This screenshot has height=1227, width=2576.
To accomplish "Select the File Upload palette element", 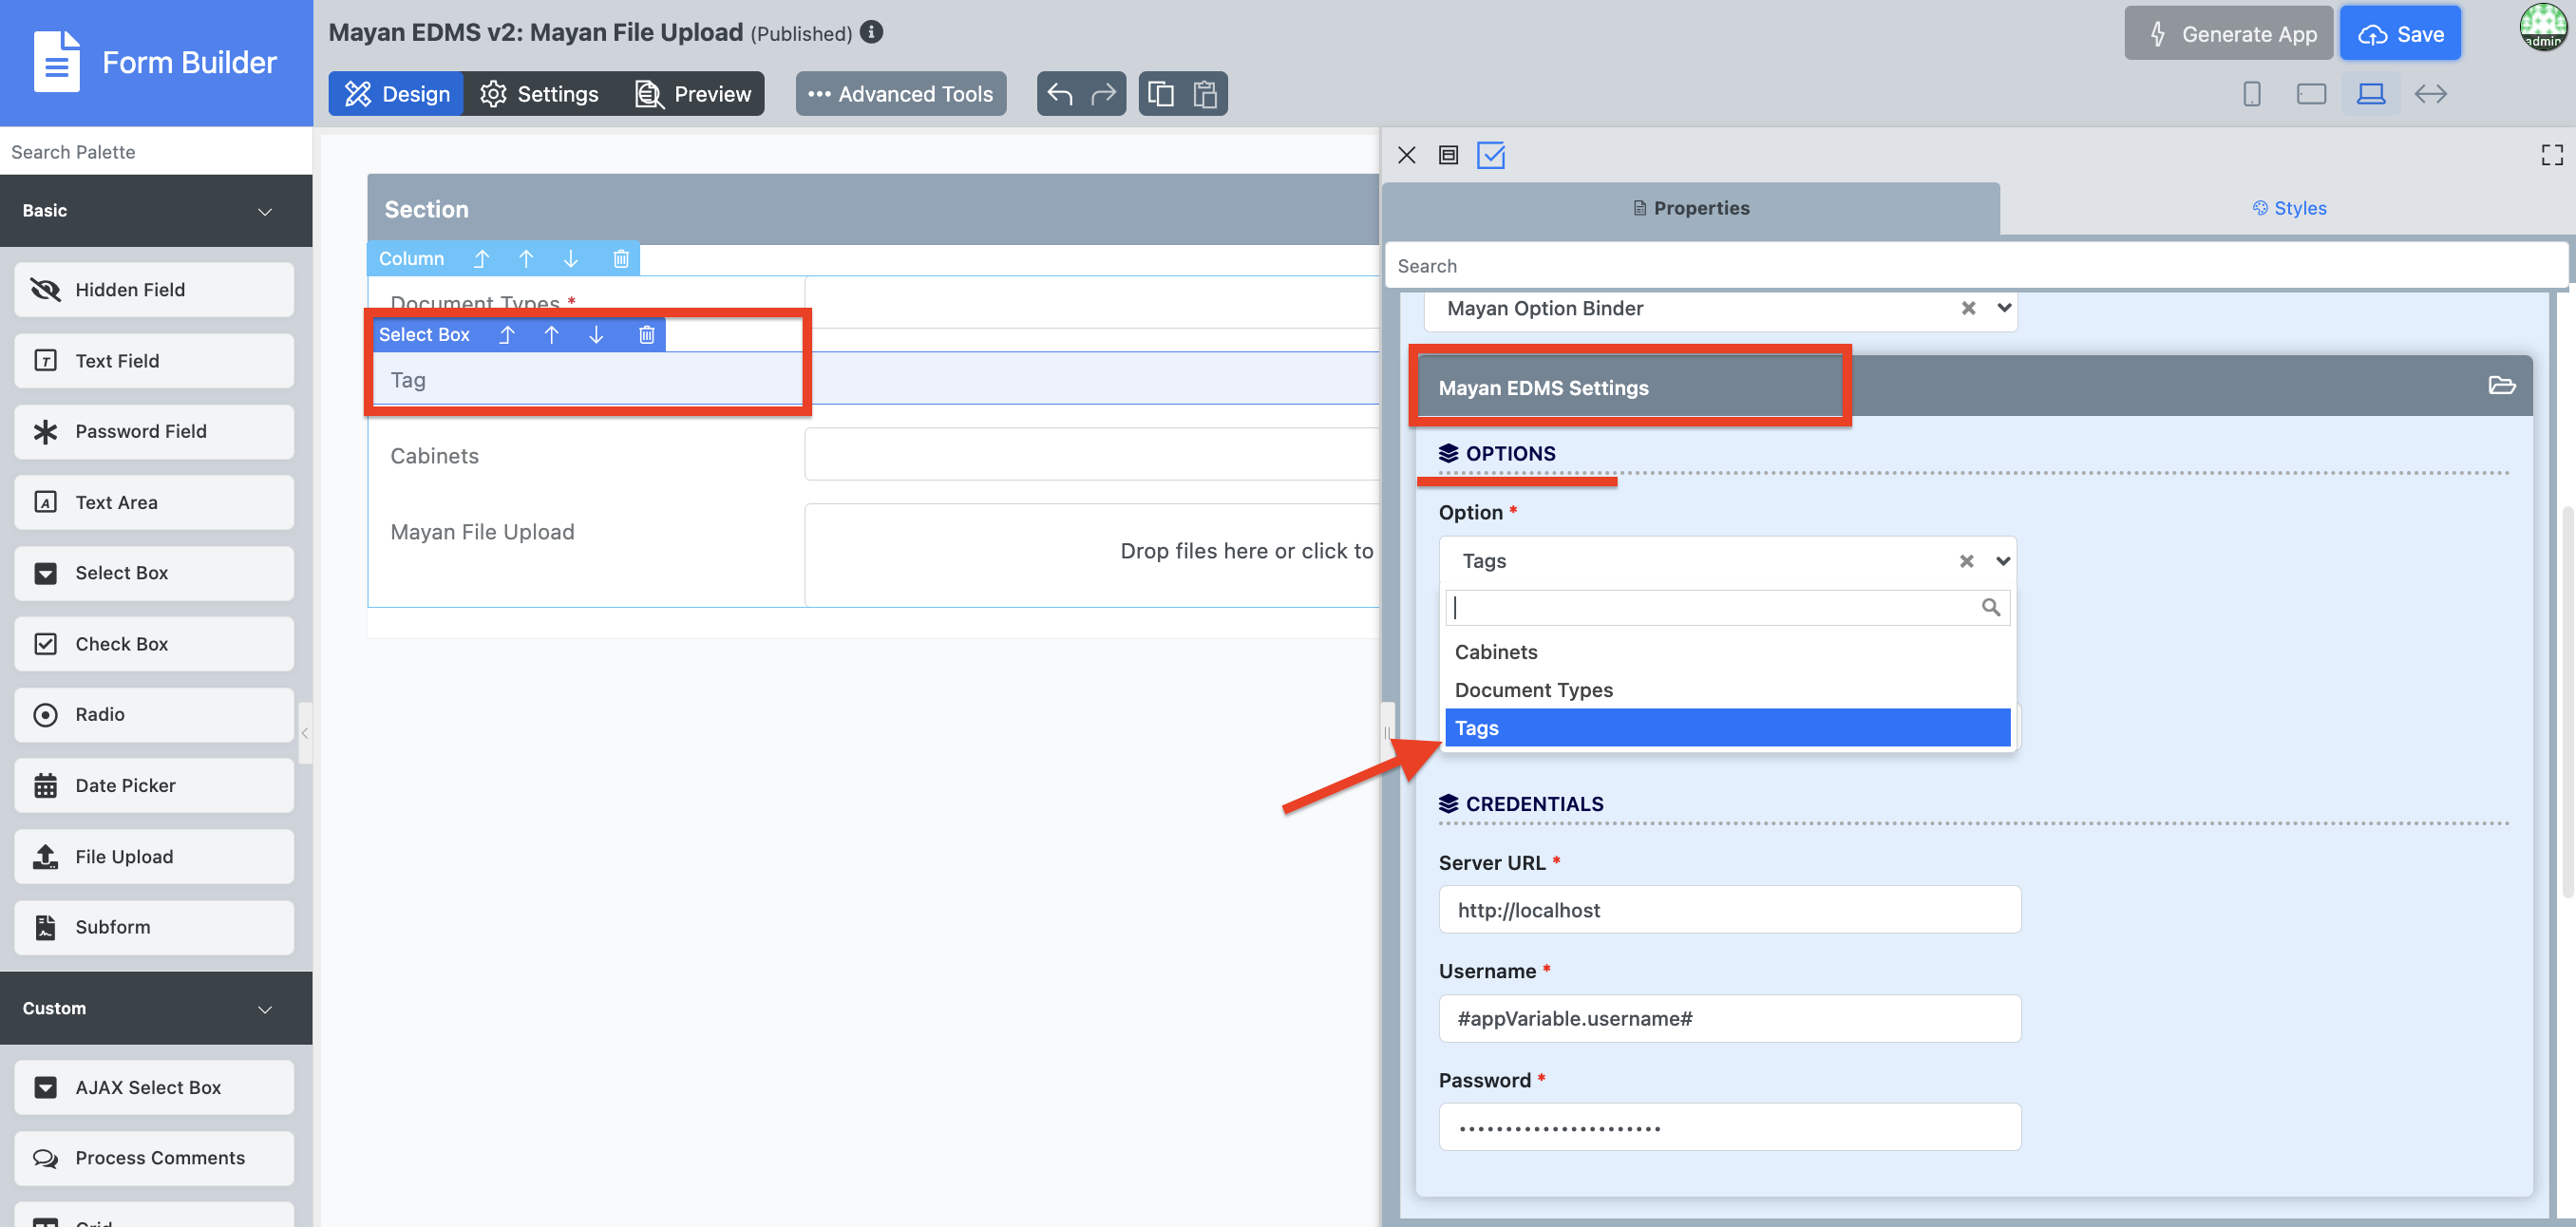I will tap(154, 857).
